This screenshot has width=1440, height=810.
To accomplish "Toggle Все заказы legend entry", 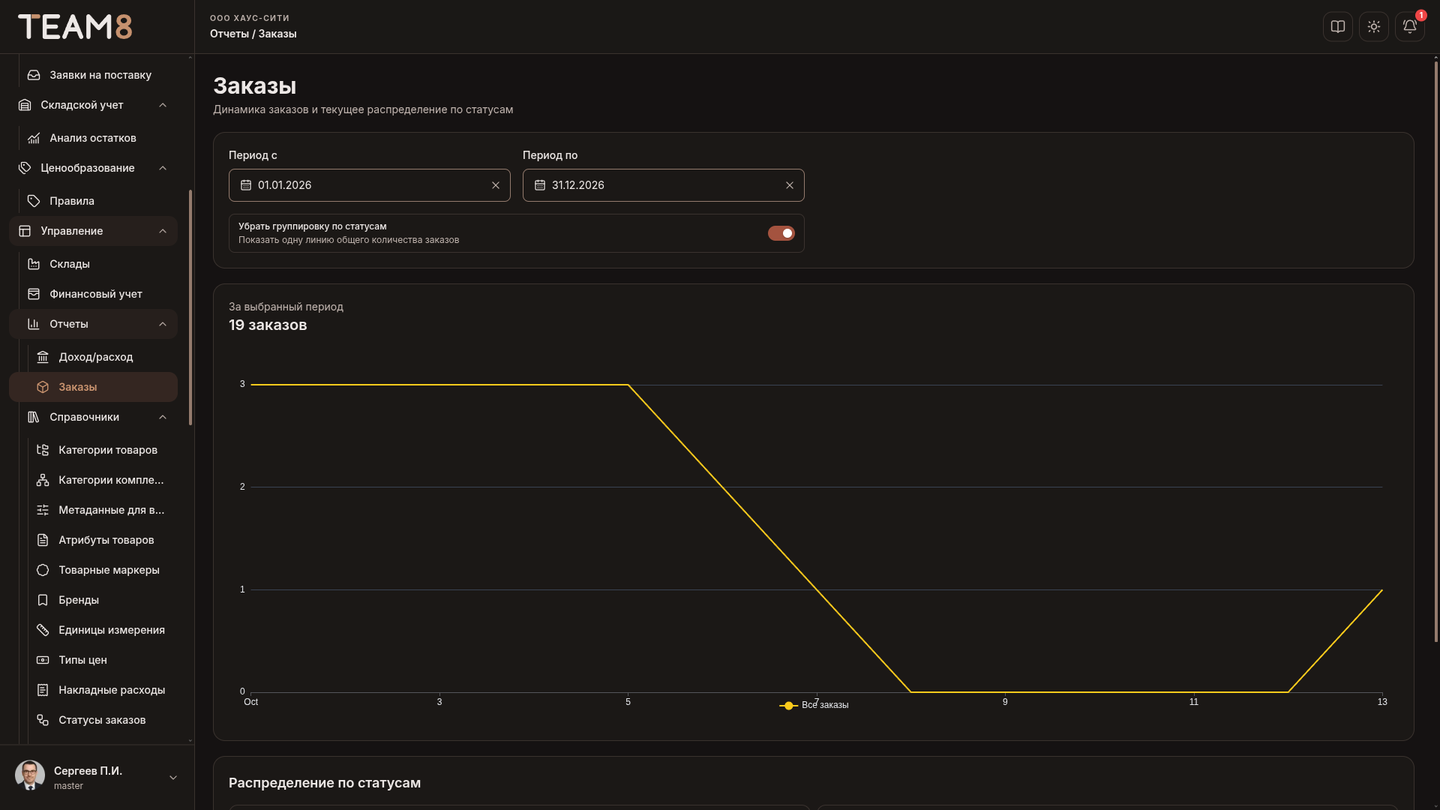I will (814, 705).
